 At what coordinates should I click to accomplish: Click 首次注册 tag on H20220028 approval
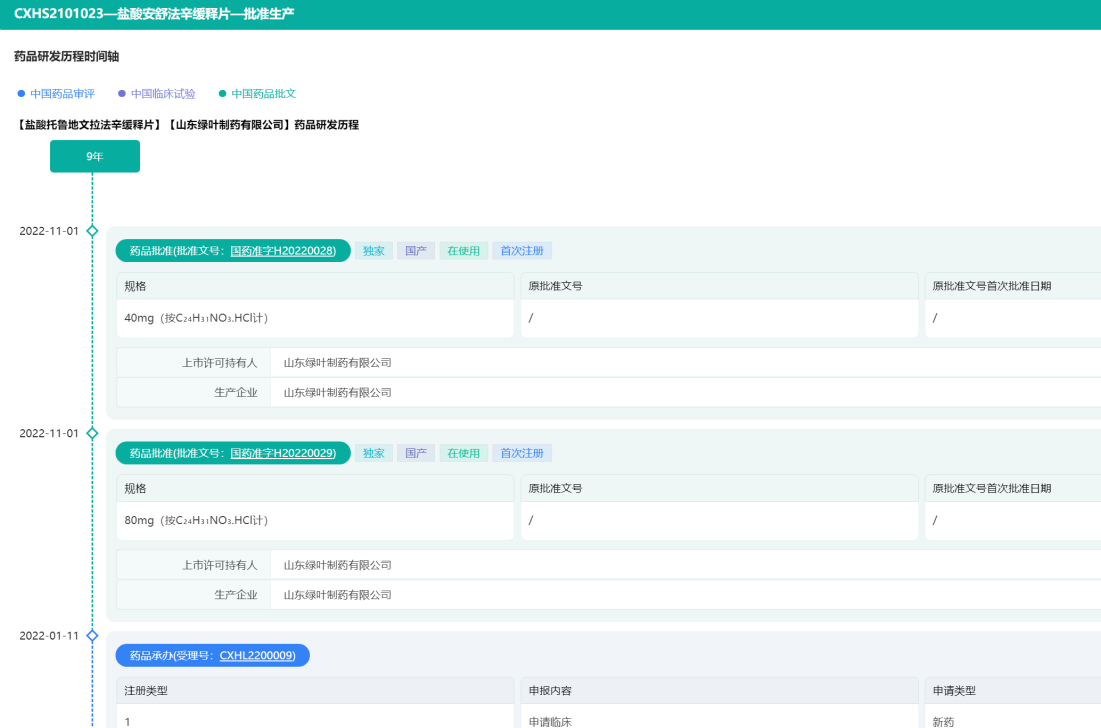(x=522, y=251)
